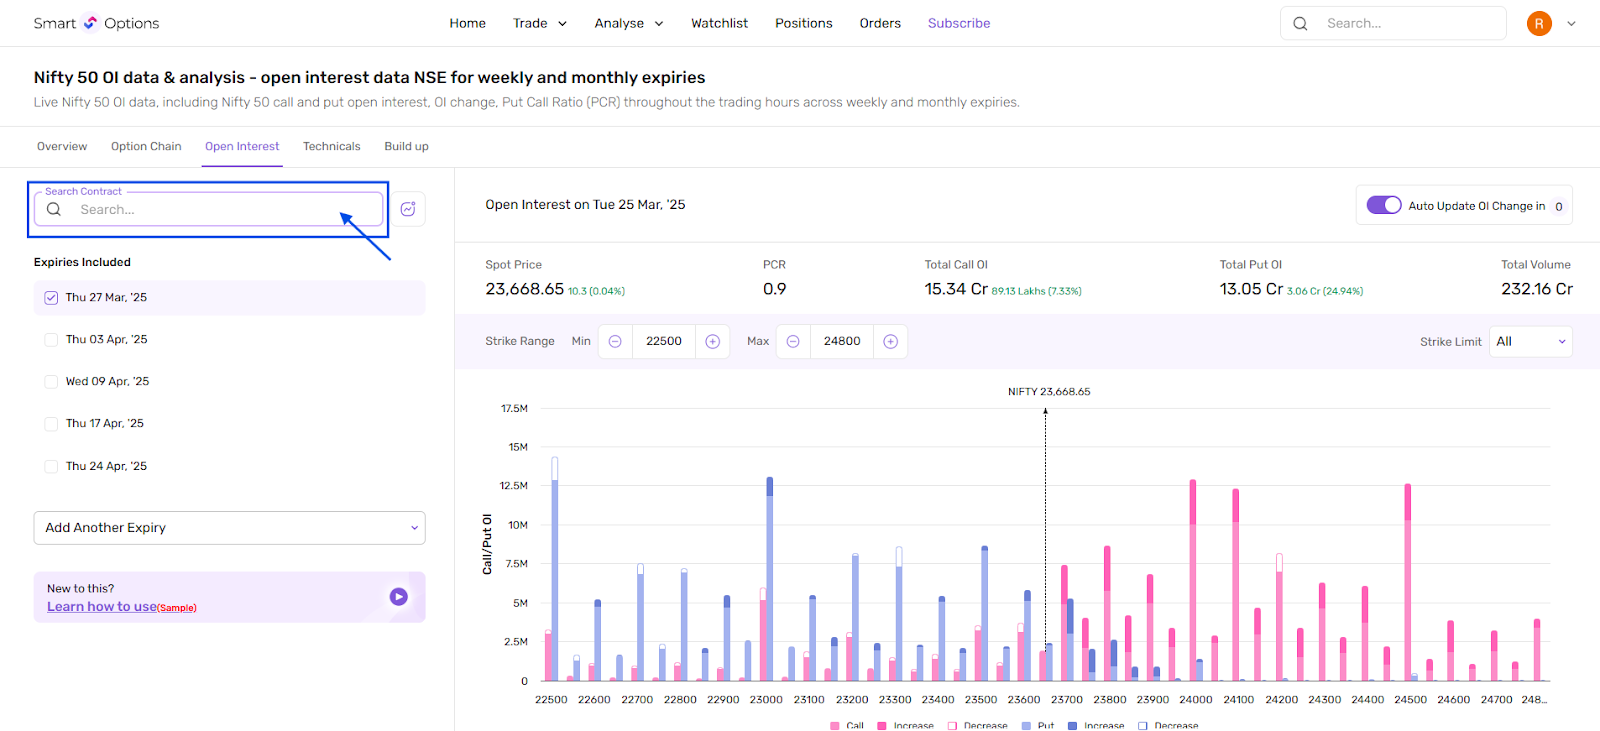This screenshot has height=731, width=1600.
Task: Increase the Max strike range value
Action: tap(891, 341)
